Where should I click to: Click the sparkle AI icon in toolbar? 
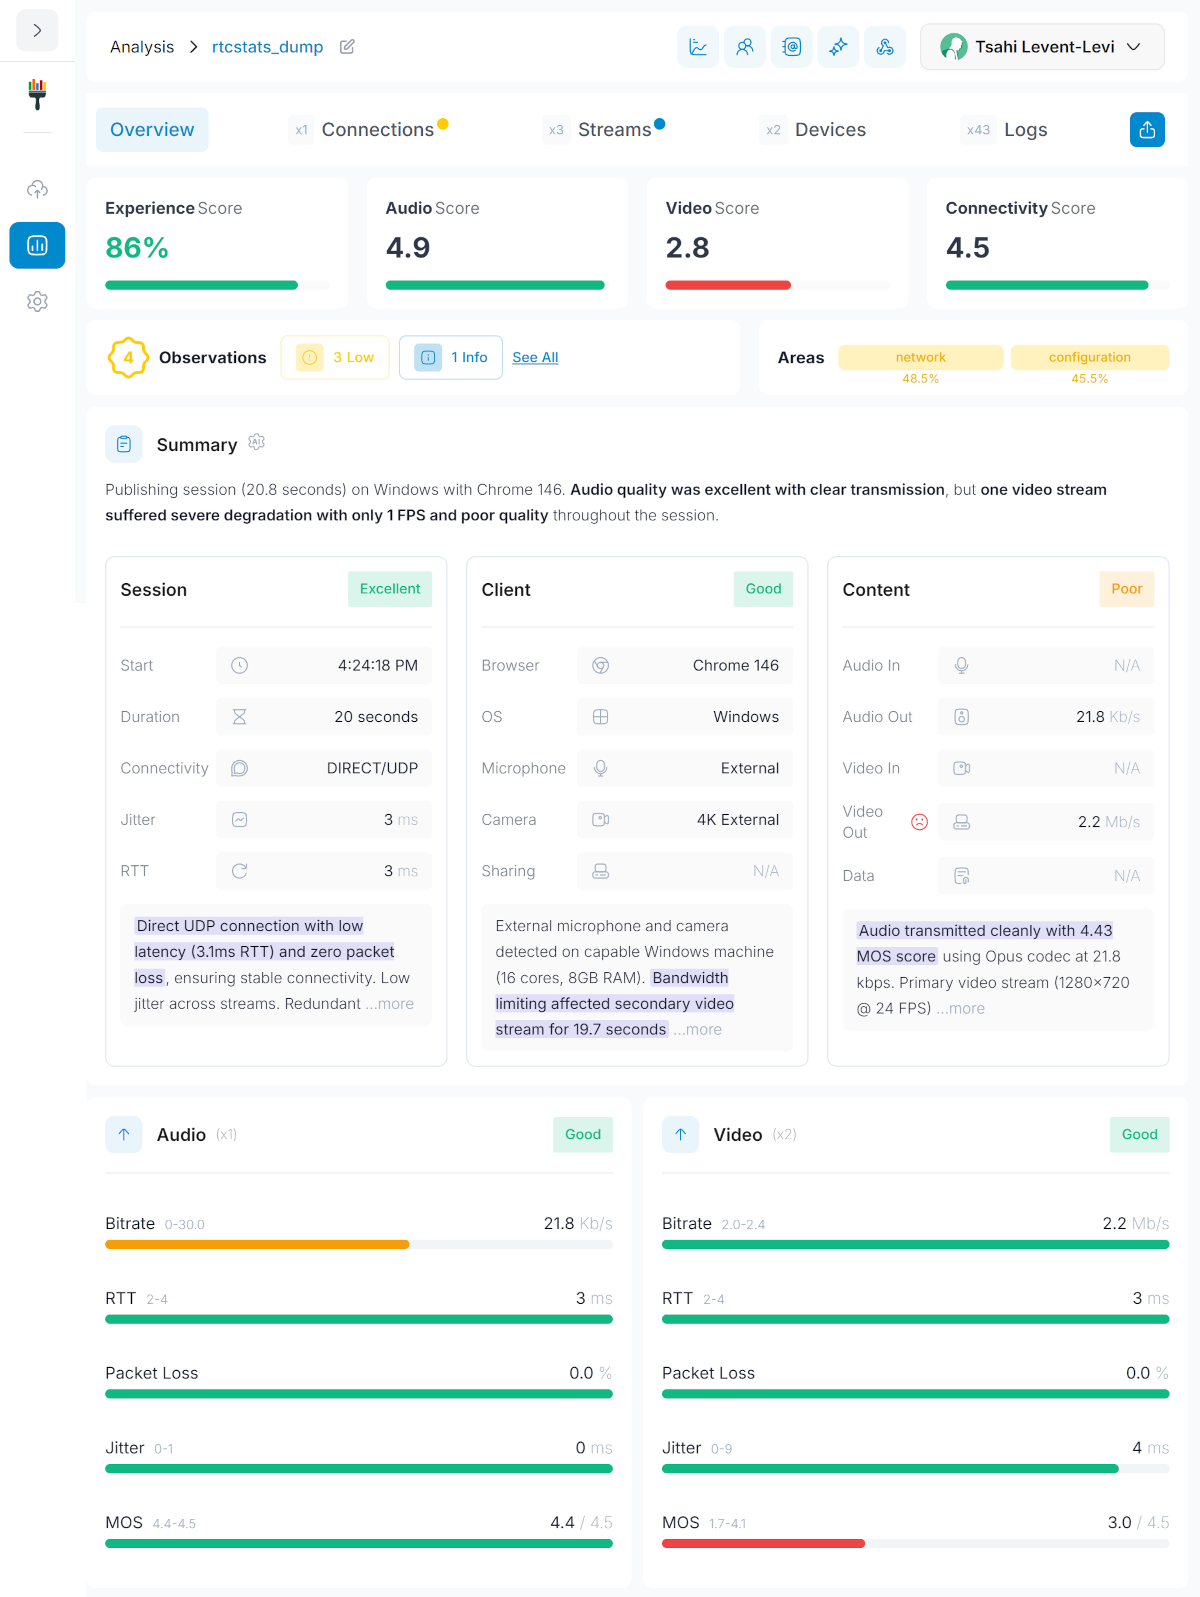(x=838, y=47)
